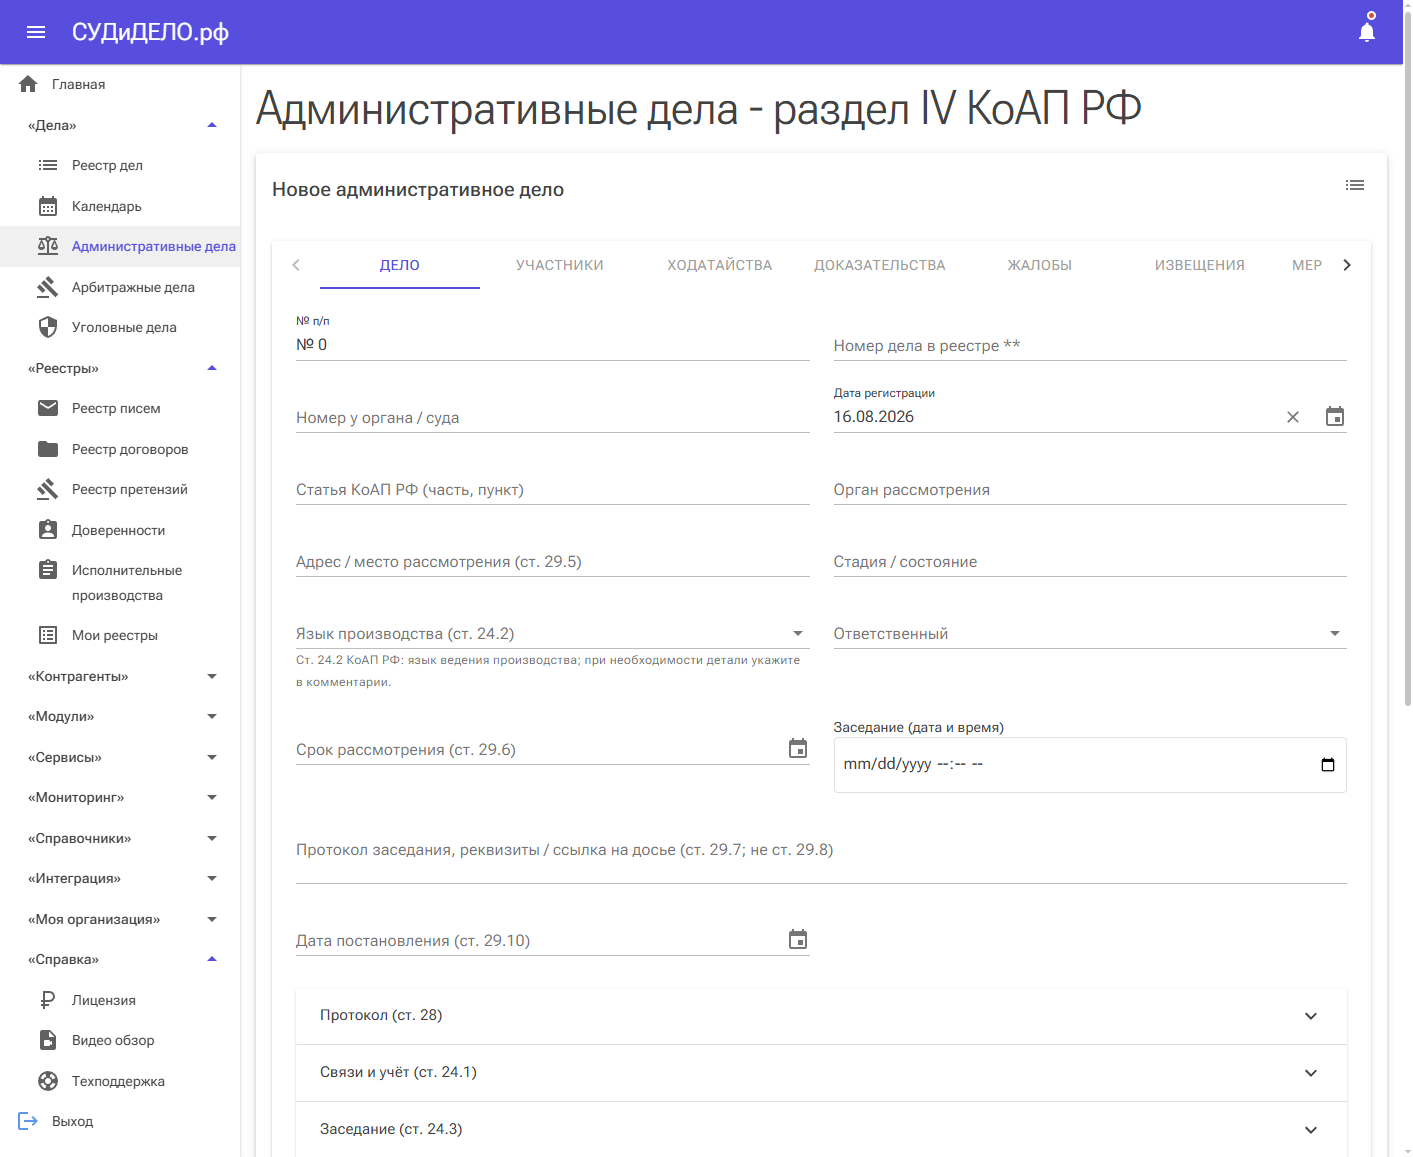This screenshot has height=1157, width=1413.
Task: Click the gavel icon for Арбитражные дела
Action: point(48,287)
